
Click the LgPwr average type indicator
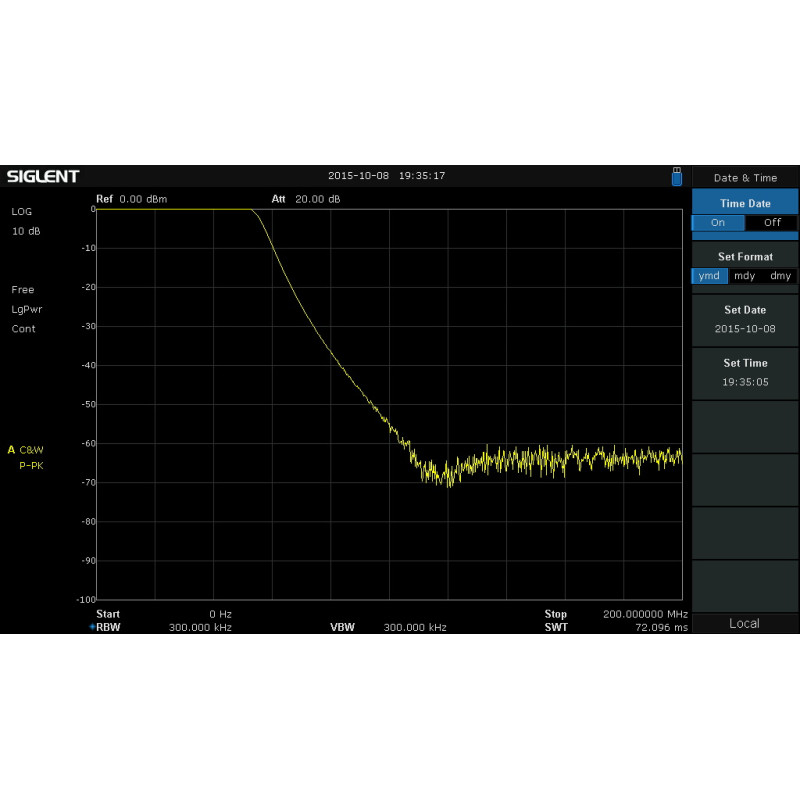click(27, 309)
